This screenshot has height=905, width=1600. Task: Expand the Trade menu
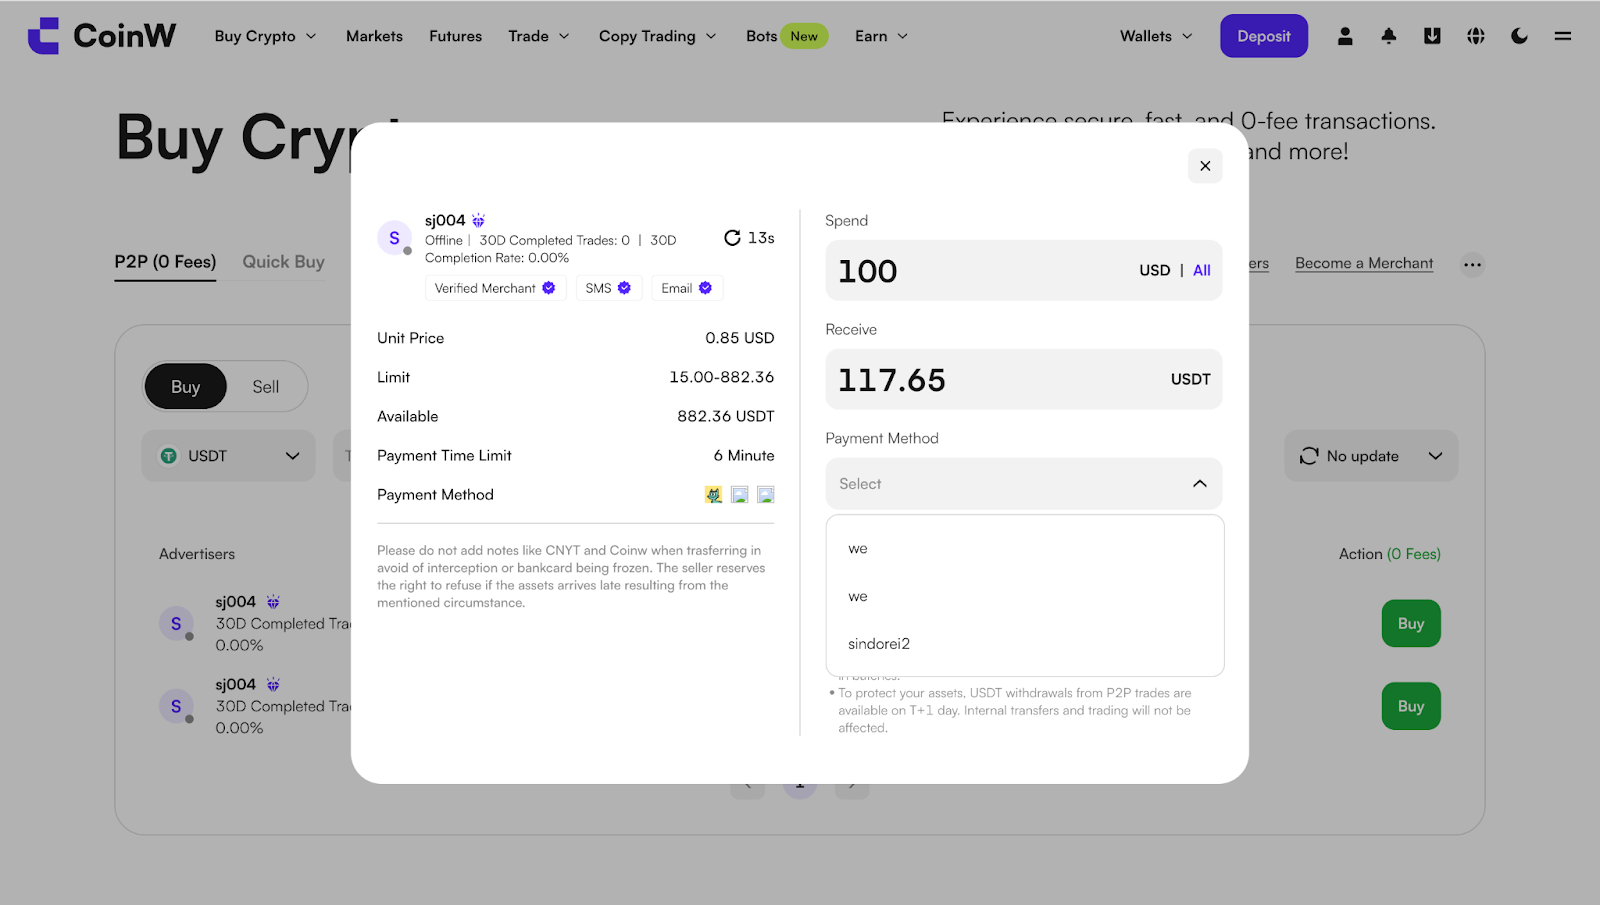[539, 36]
